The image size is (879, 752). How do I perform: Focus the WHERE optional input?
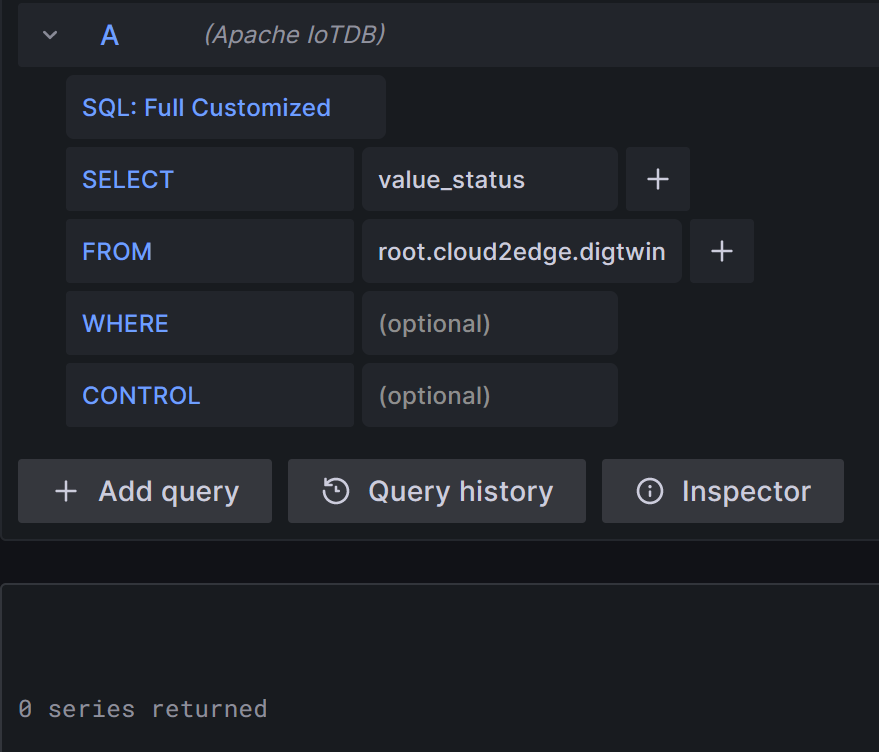click(490, 324)
